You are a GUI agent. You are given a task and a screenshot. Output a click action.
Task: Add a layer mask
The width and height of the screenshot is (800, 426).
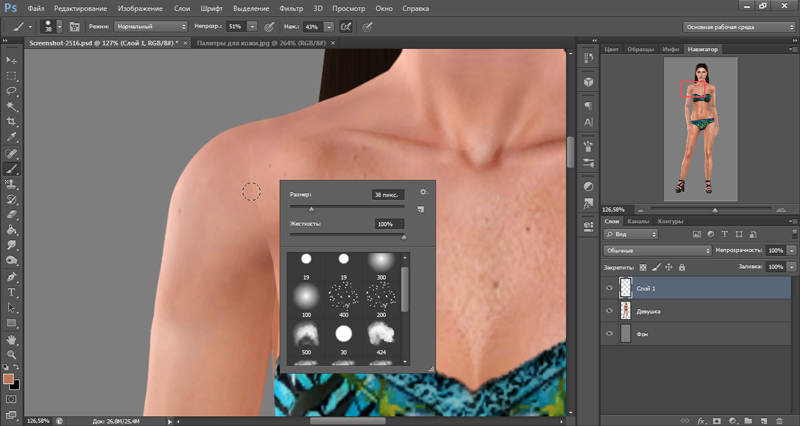(717, 420)
